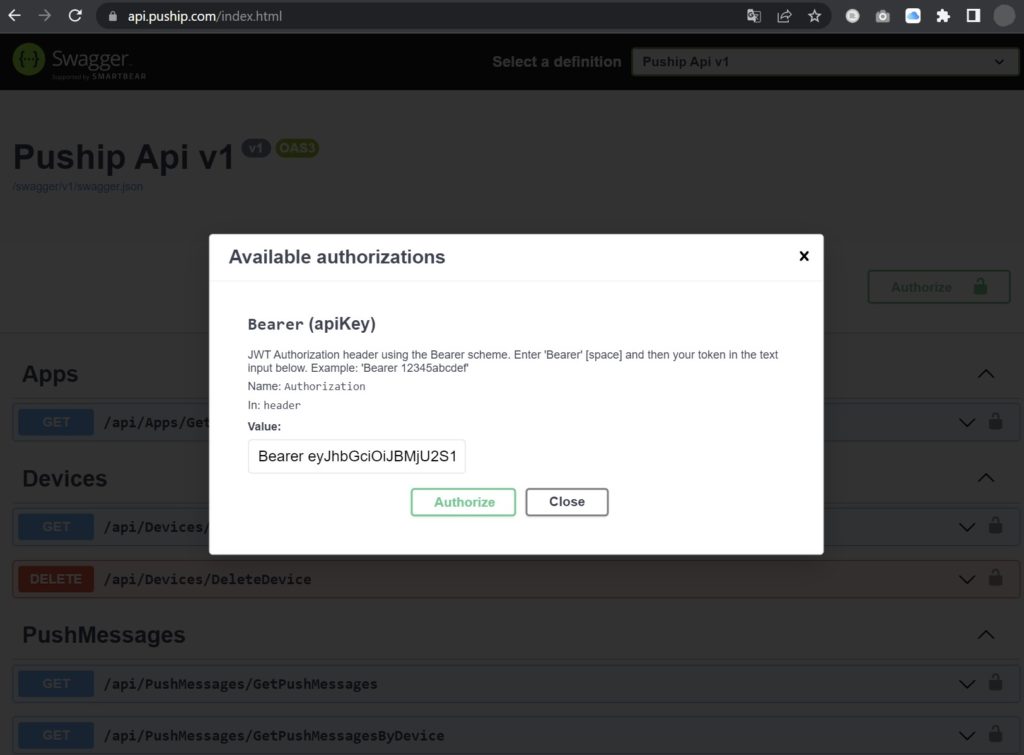Go back with the browser back arrow
This screenshot has height=755, width=1024.
tap(14, 16)
